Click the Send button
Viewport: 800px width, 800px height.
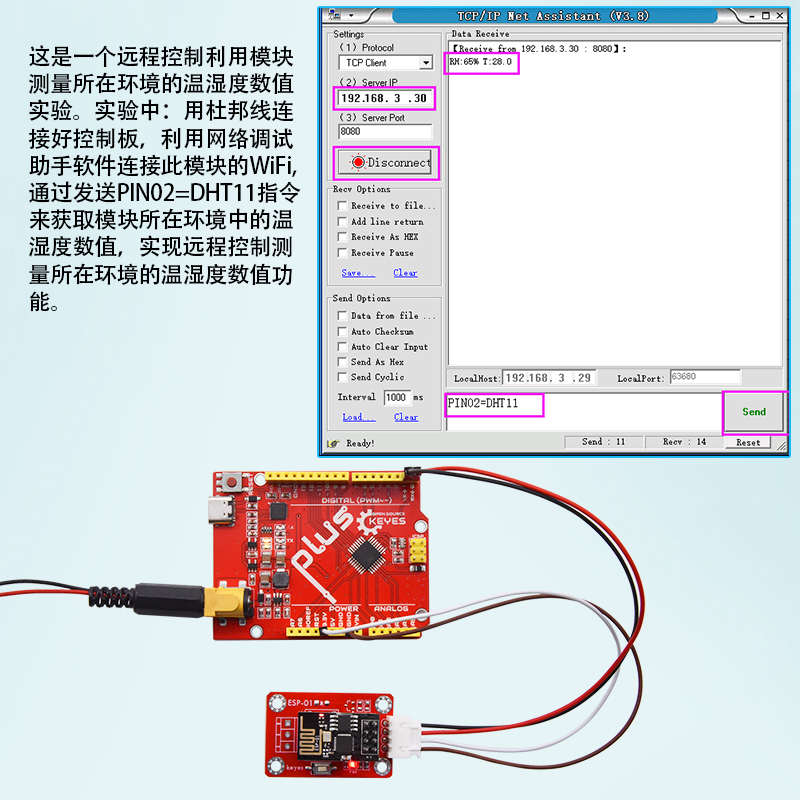754,412
